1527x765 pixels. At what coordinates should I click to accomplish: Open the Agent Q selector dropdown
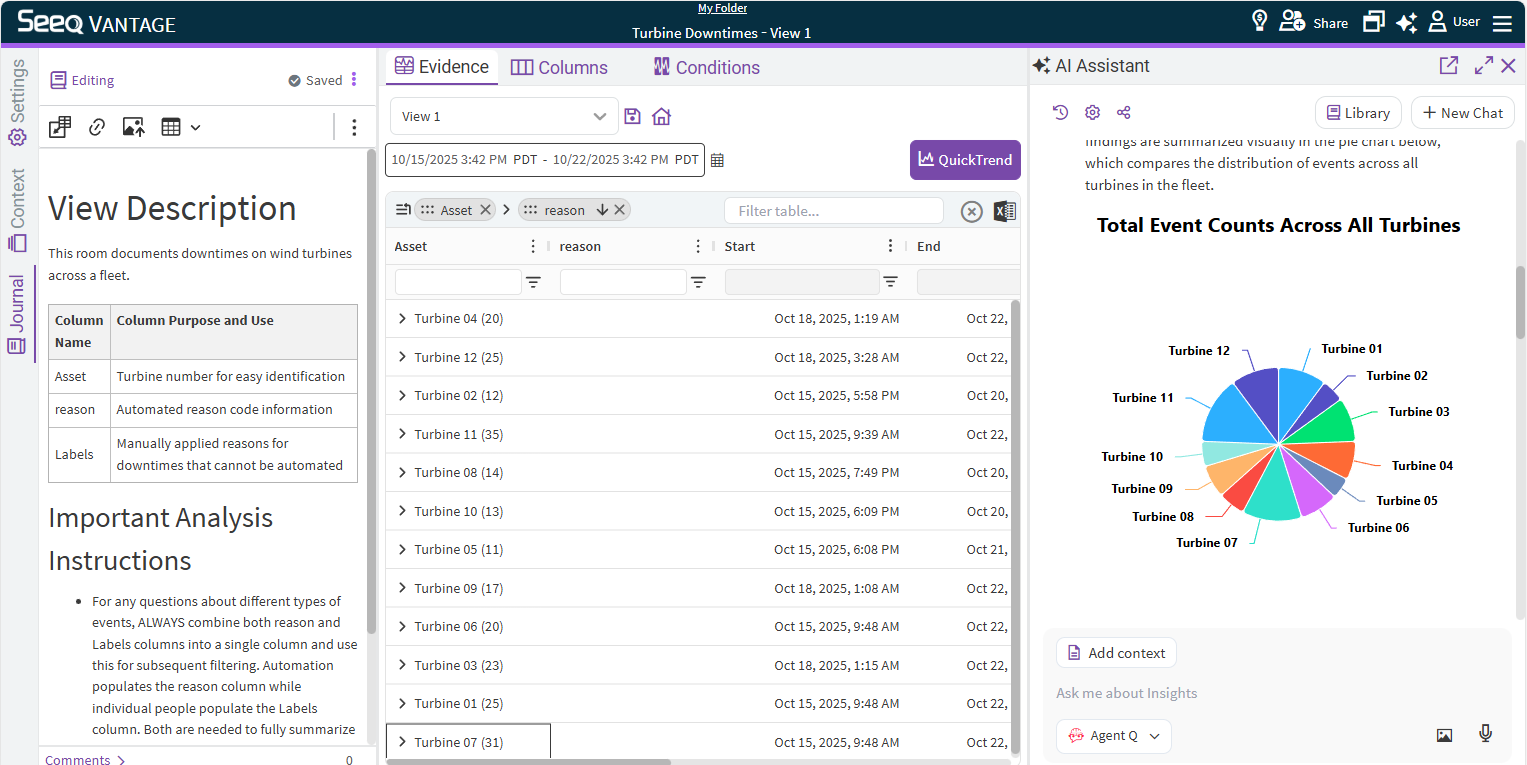[x=1113, y=736]
